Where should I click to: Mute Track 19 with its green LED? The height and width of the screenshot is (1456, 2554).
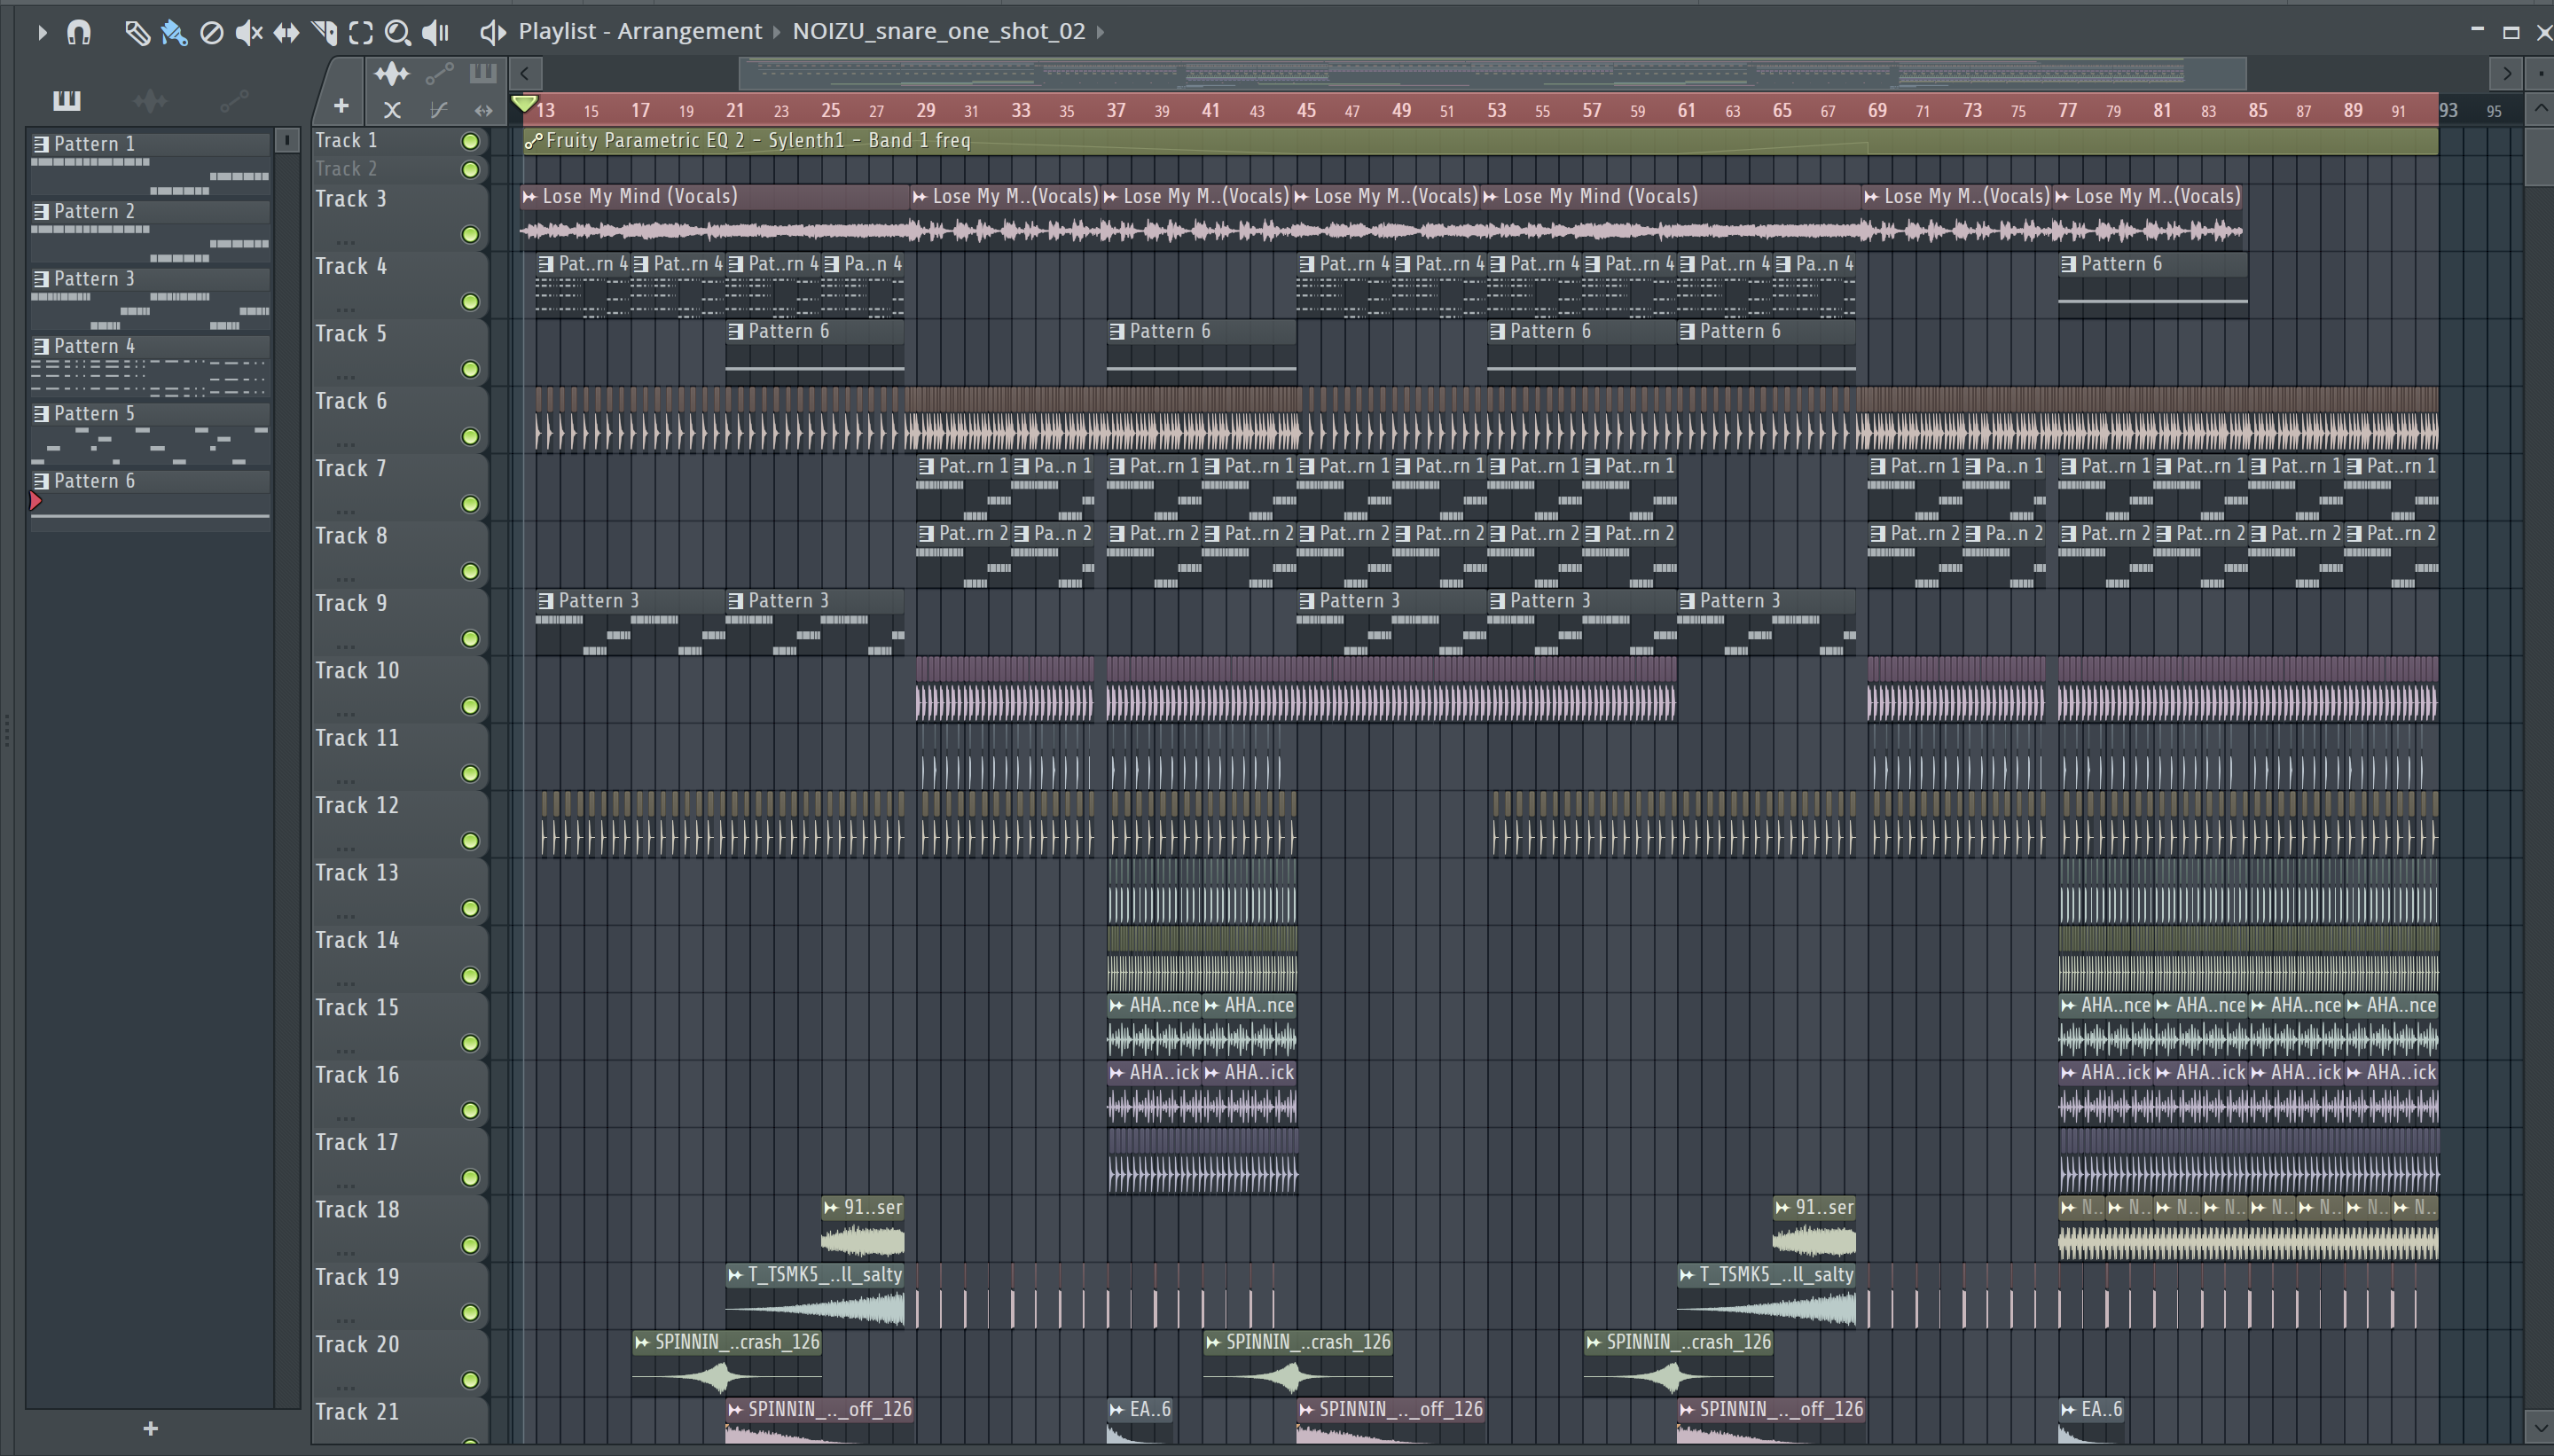pos(470,1312)
